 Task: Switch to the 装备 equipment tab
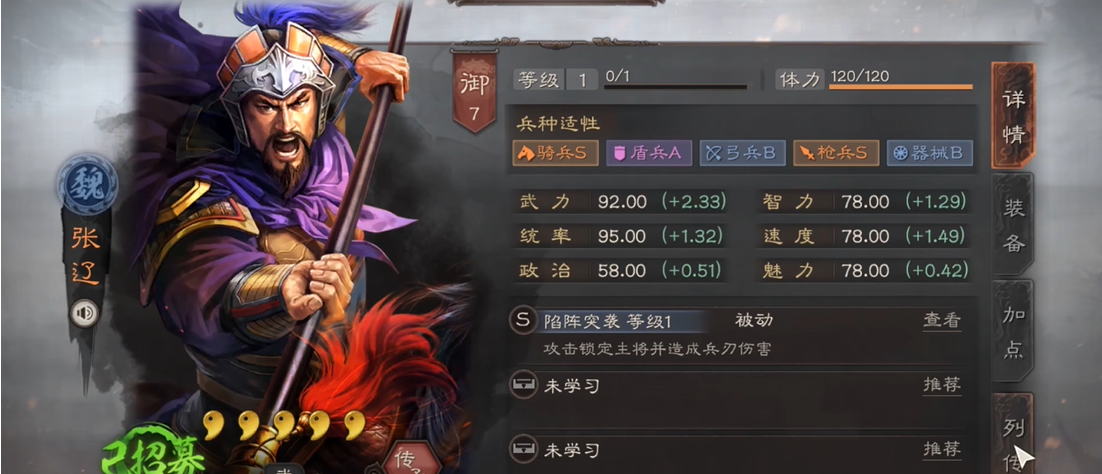1013,224
